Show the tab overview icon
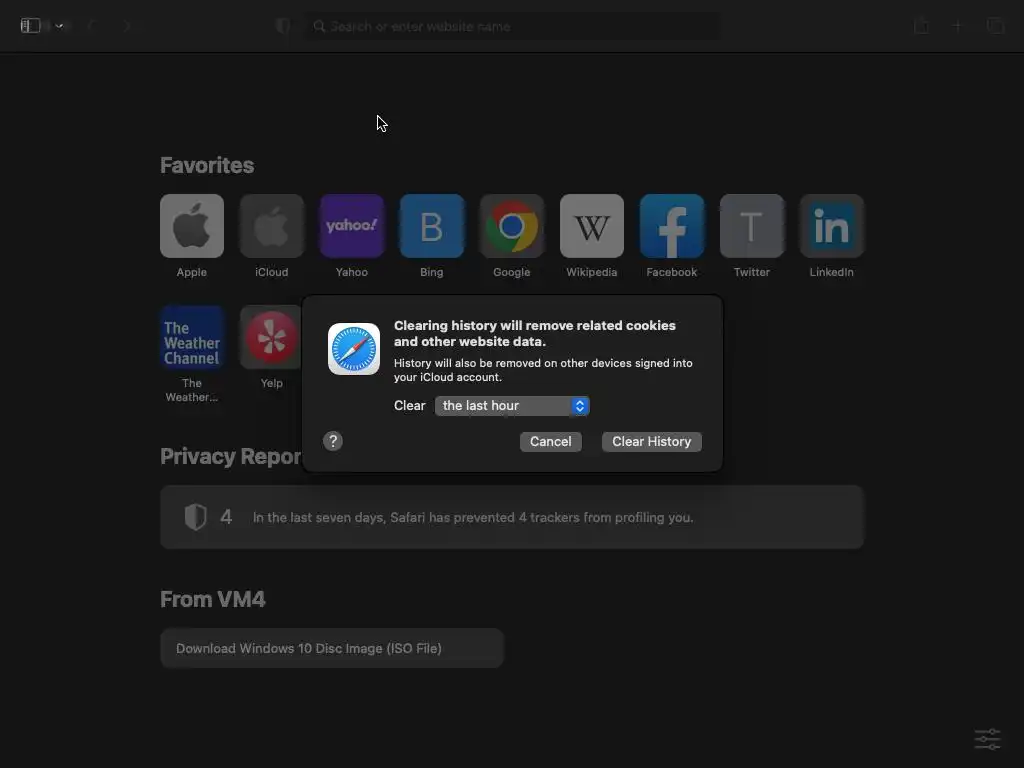Screen dimensions: 1024x768 (995, 25)
